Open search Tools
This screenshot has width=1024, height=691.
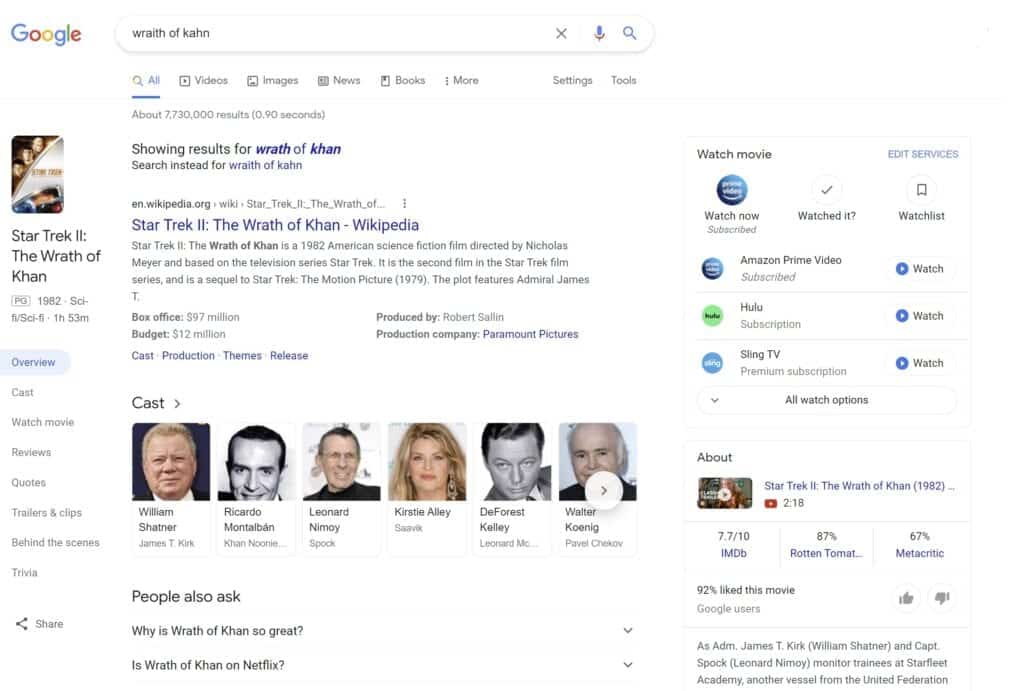(x=624, y=80)
